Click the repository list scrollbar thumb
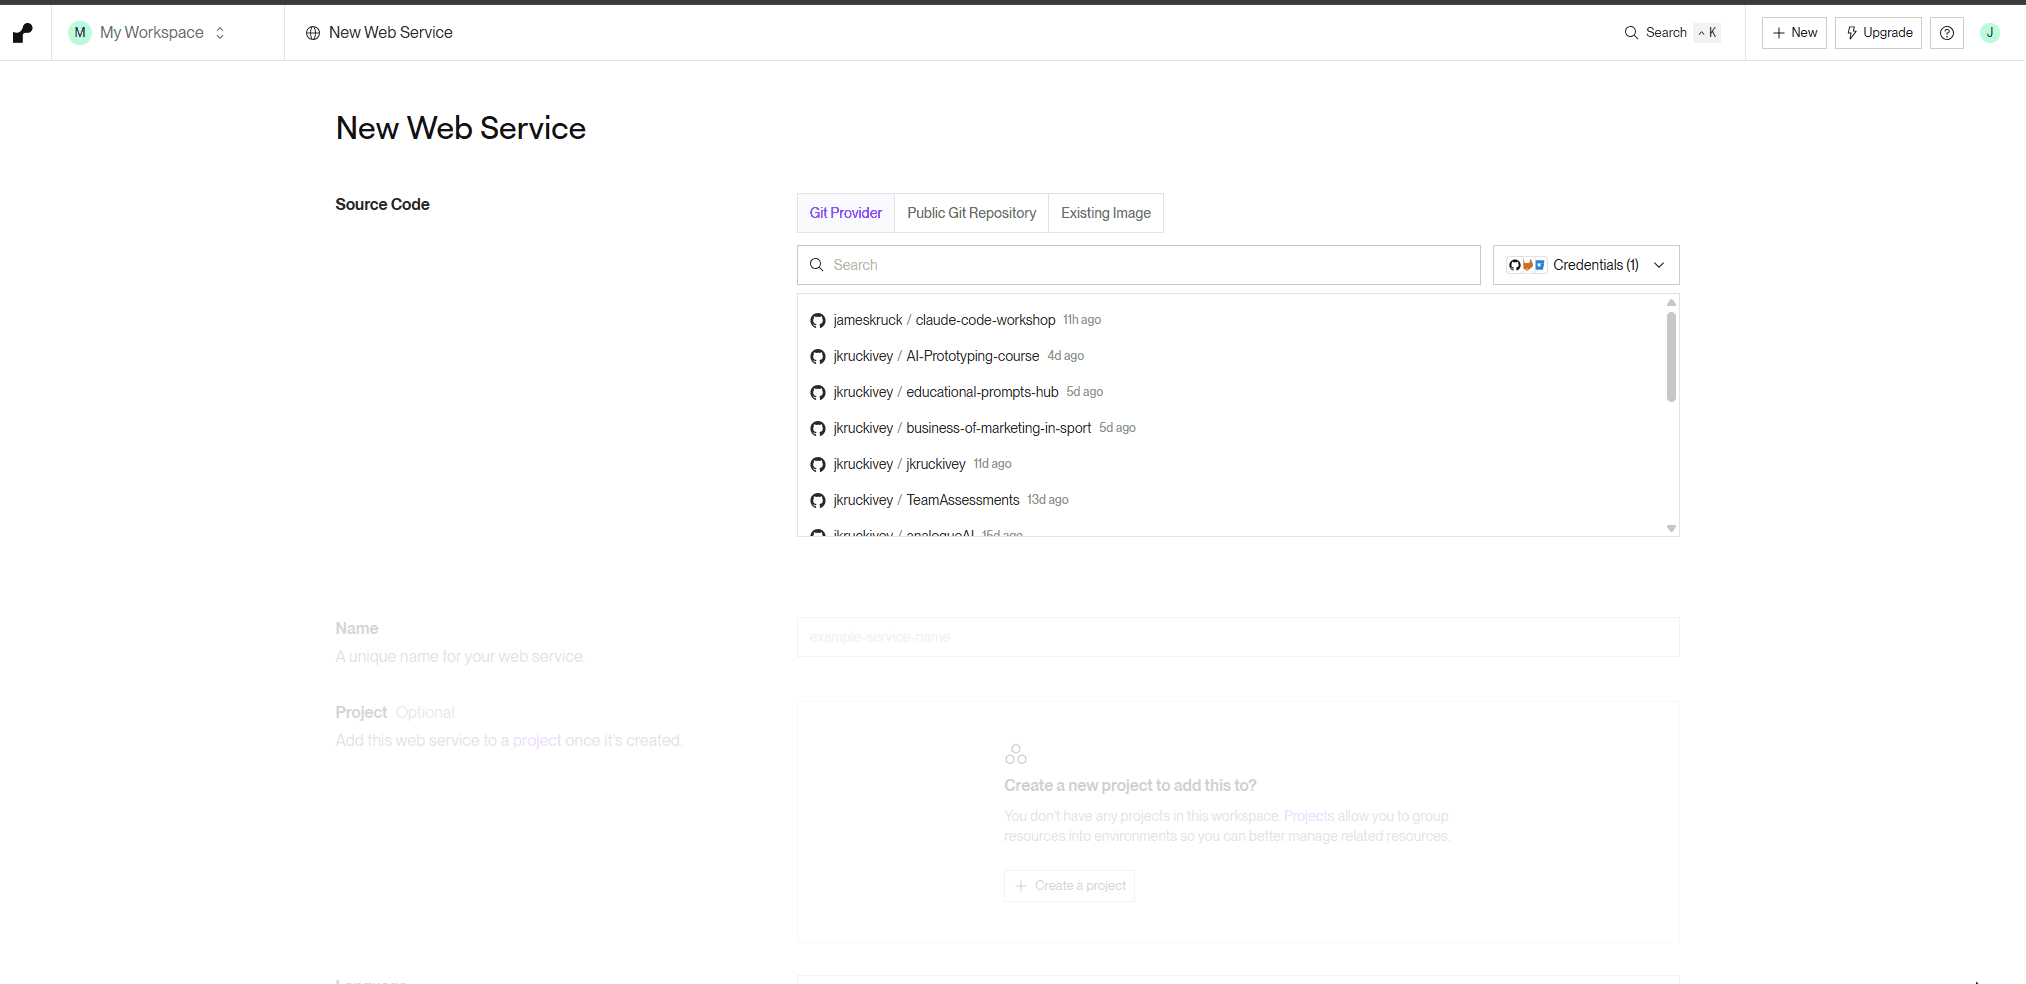 click(x=1671, y=357)
